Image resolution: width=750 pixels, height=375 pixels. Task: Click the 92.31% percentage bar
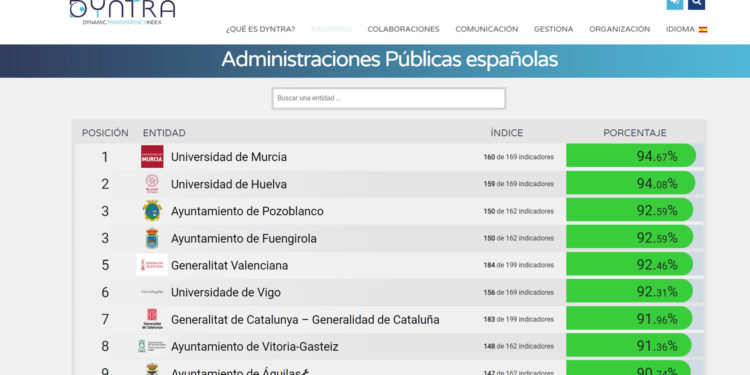tap(629, 291)
